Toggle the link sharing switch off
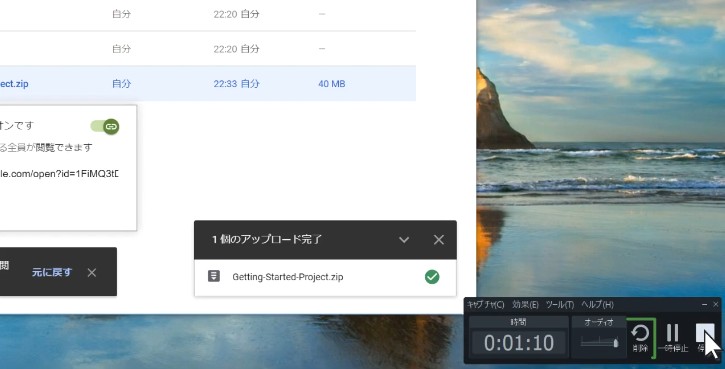This screenshot has height=369, width=725. tap(105, 126)
